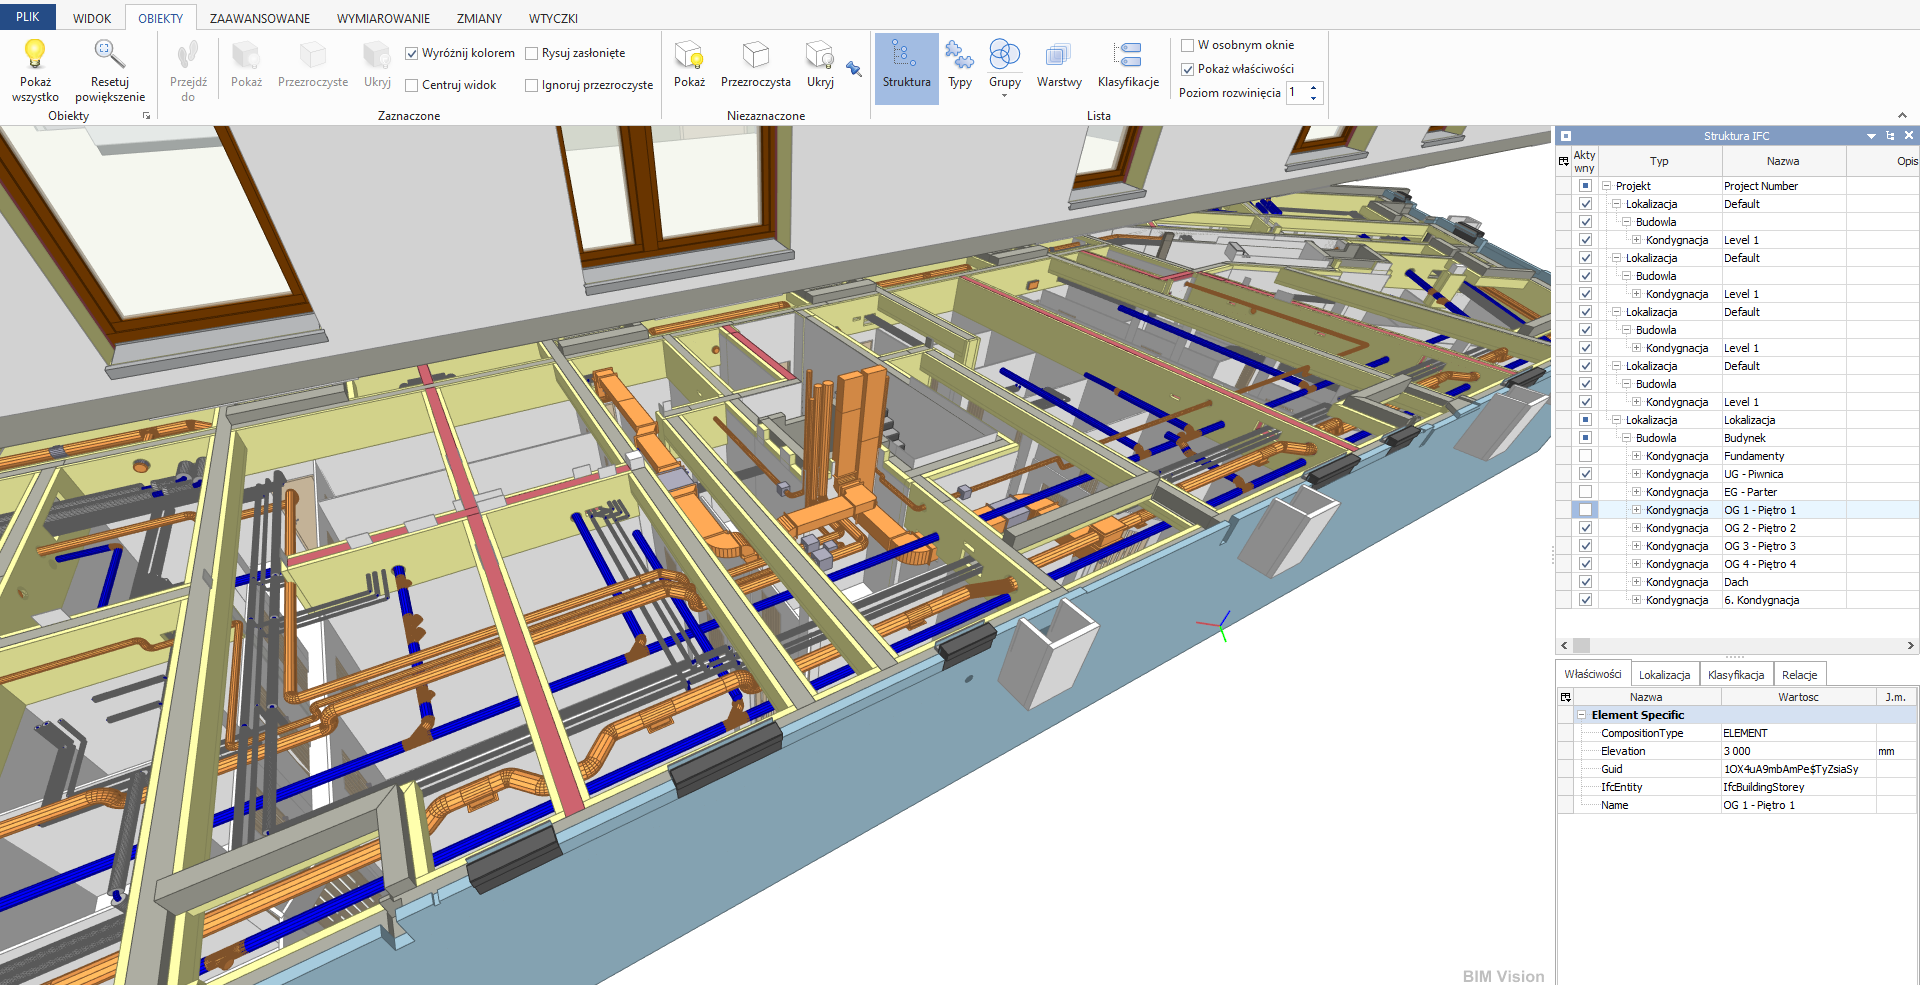Open the Klasyfikacja properties tab
This screenshot has height=985, width=1920.
(1736, 675)
